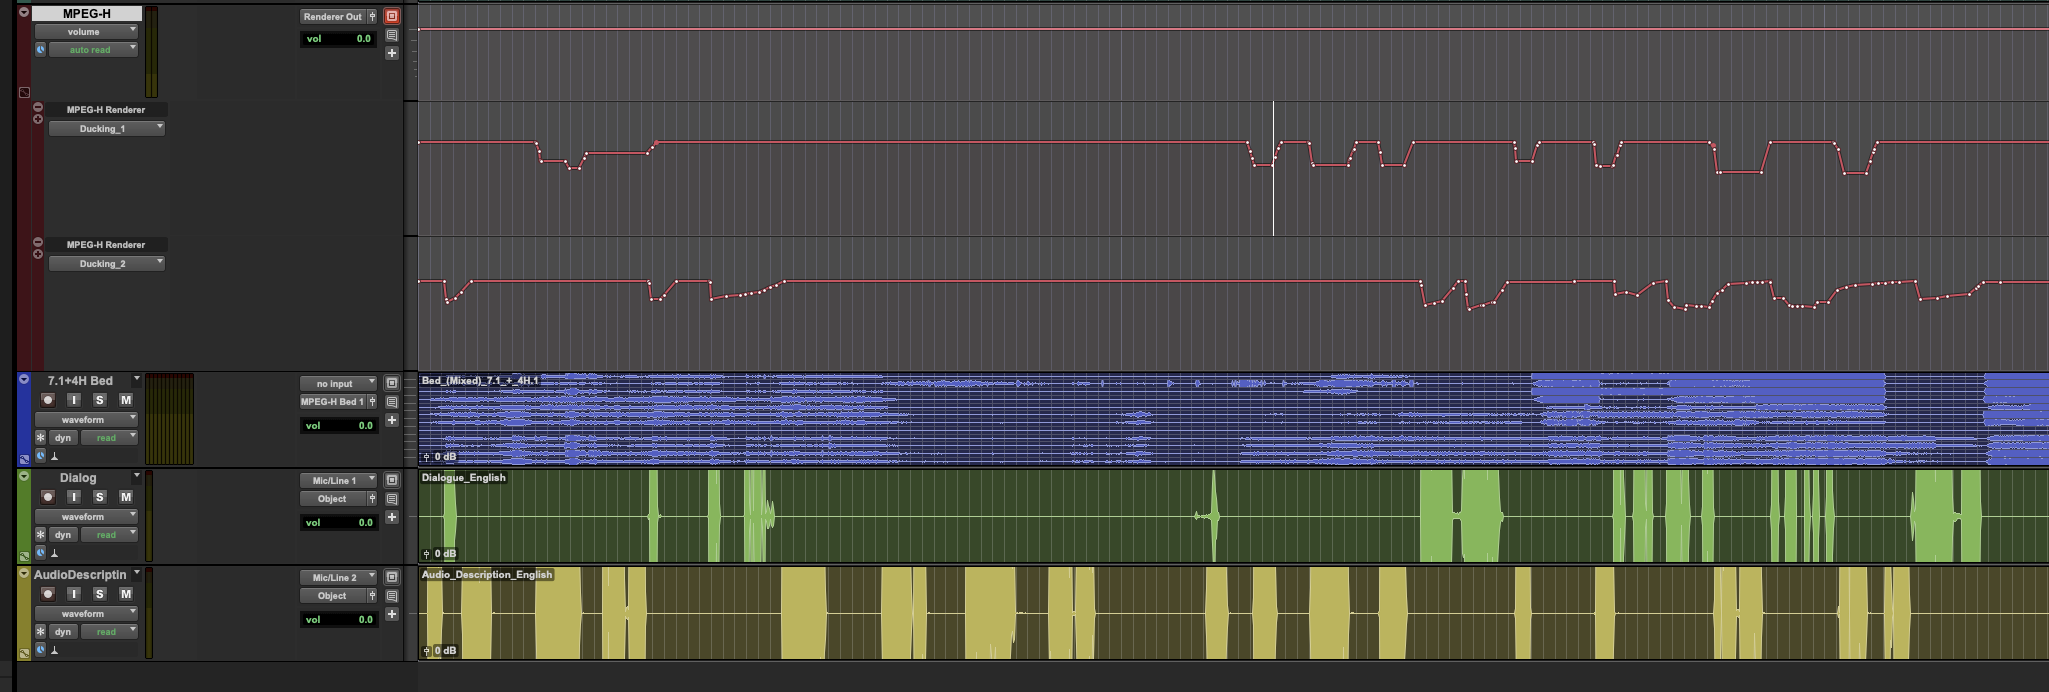The image size is (2049, 692).
Task: Add lane below Ducking_2 with plus icon
Action: point(38,254)
